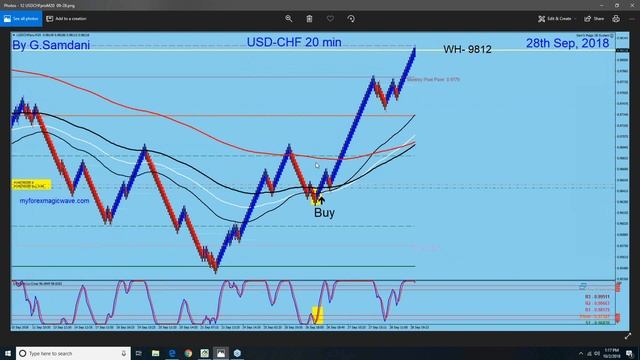Open the Edit & Create dropdown
Screen dimensions: 640x360
(557, 19)
